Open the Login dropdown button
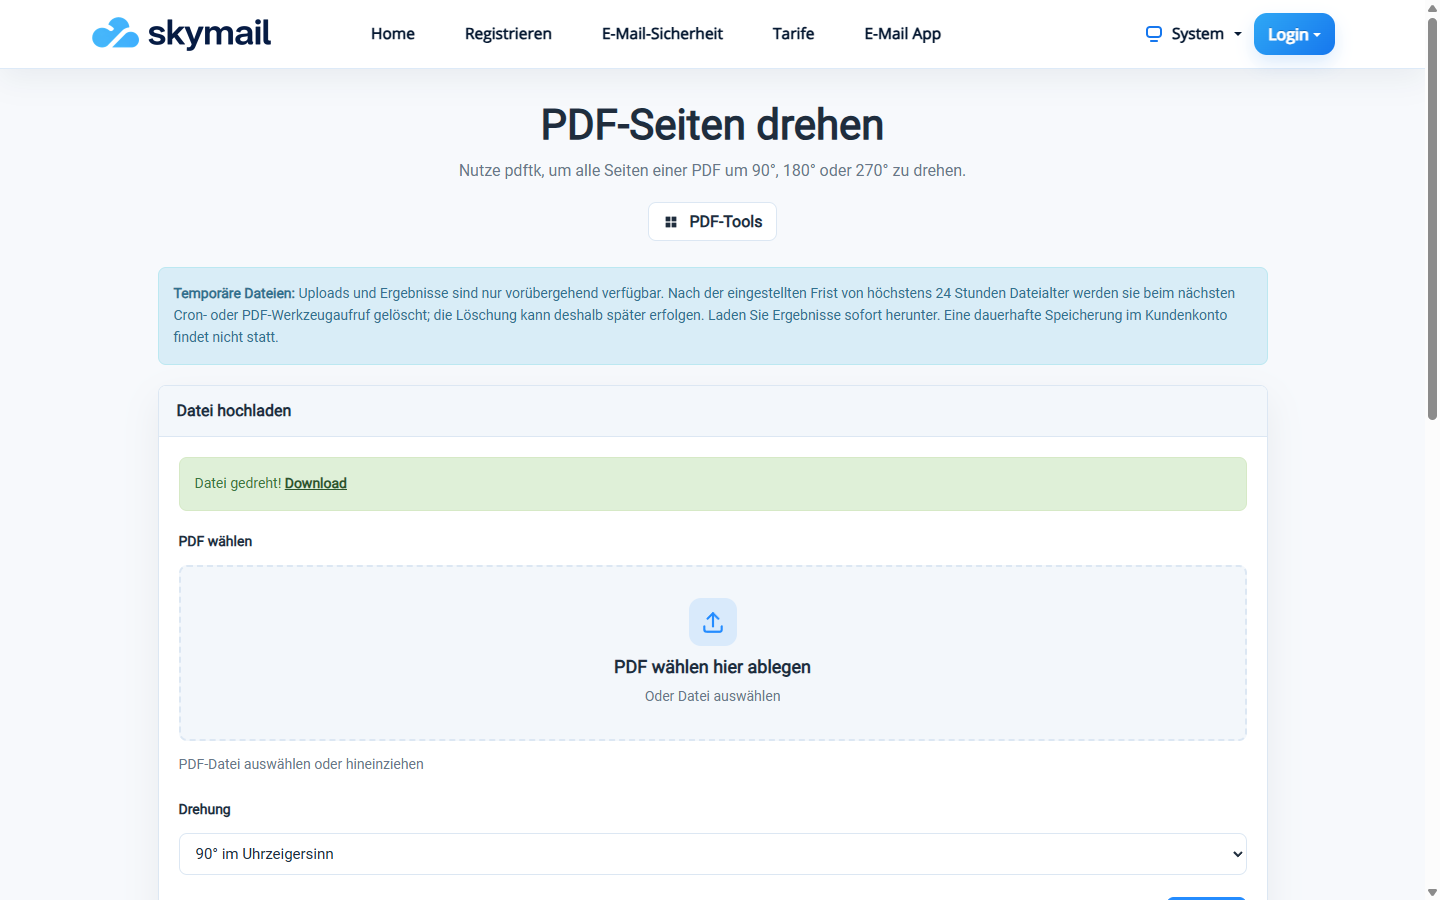 click(1294, 34)
